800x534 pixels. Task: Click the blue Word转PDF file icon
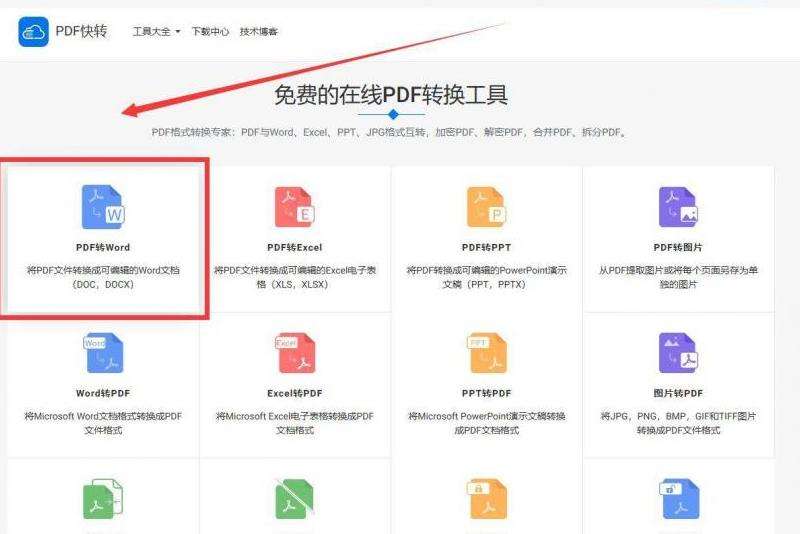coord(103,353)
